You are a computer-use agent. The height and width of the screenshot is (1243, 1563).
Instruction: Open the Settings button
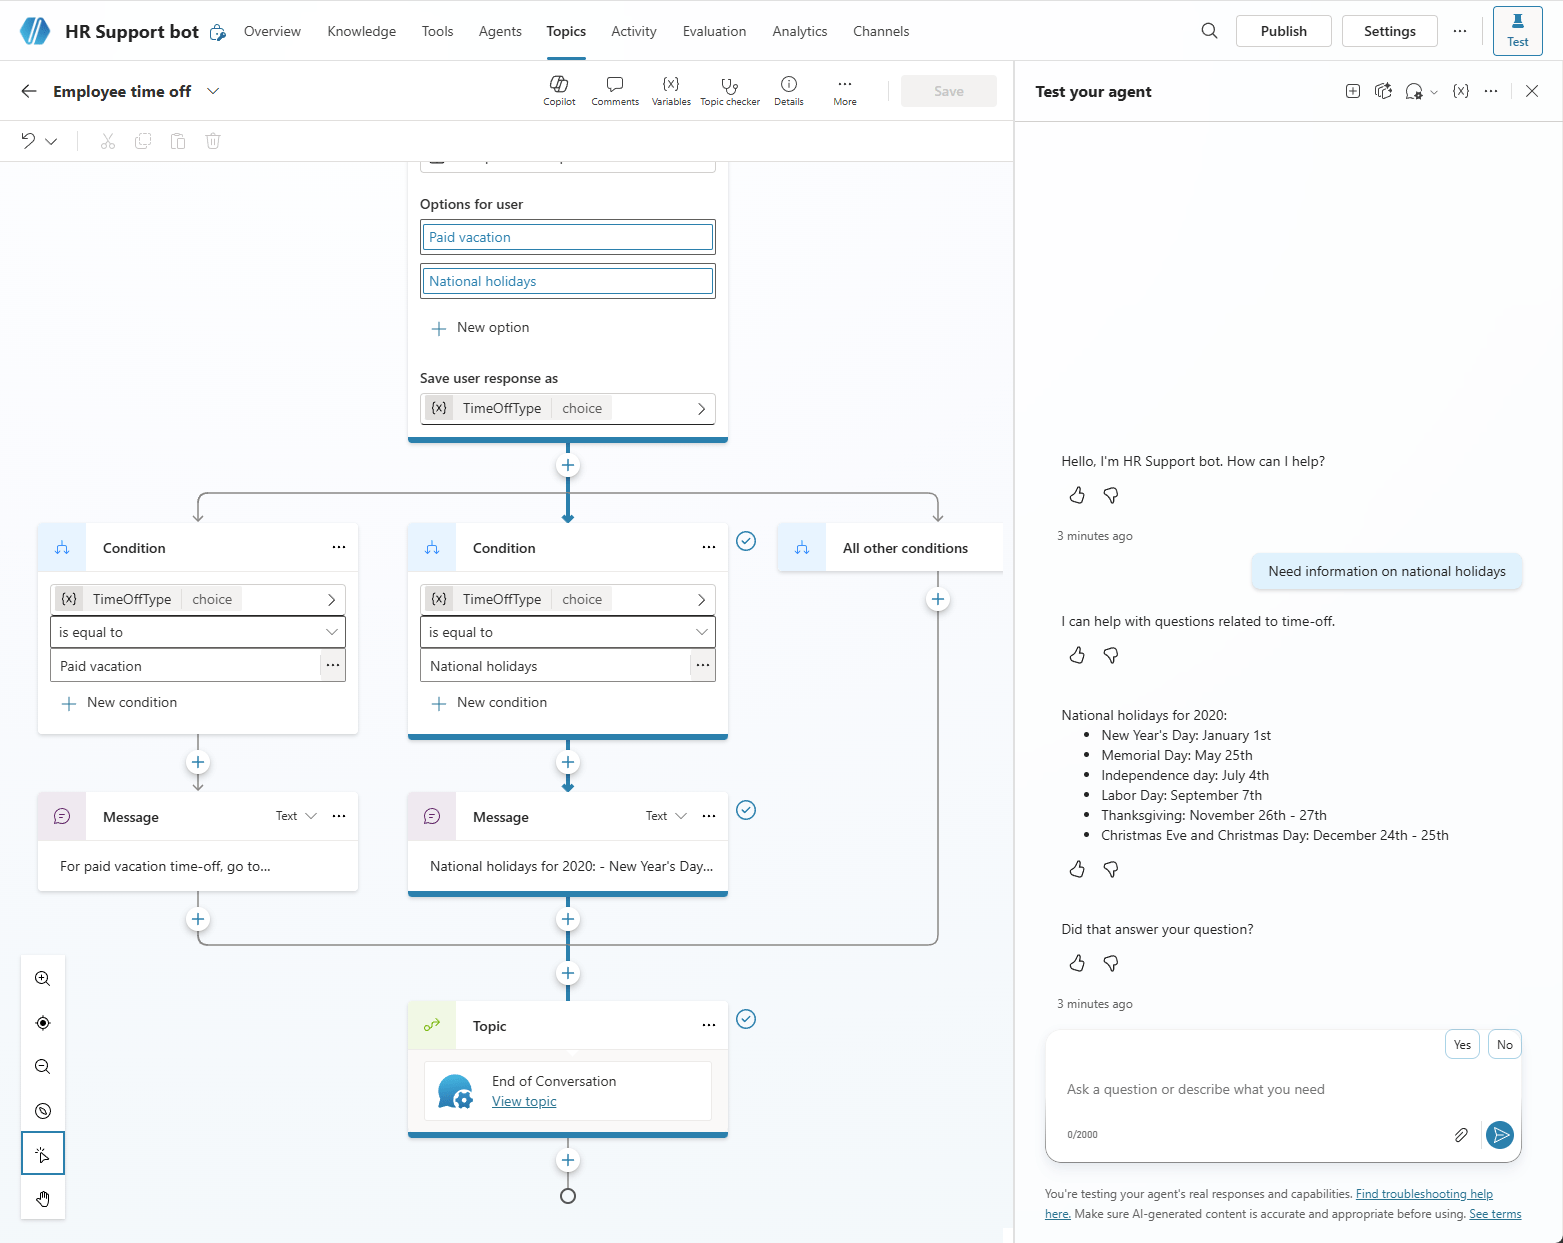coord(1390,31)
